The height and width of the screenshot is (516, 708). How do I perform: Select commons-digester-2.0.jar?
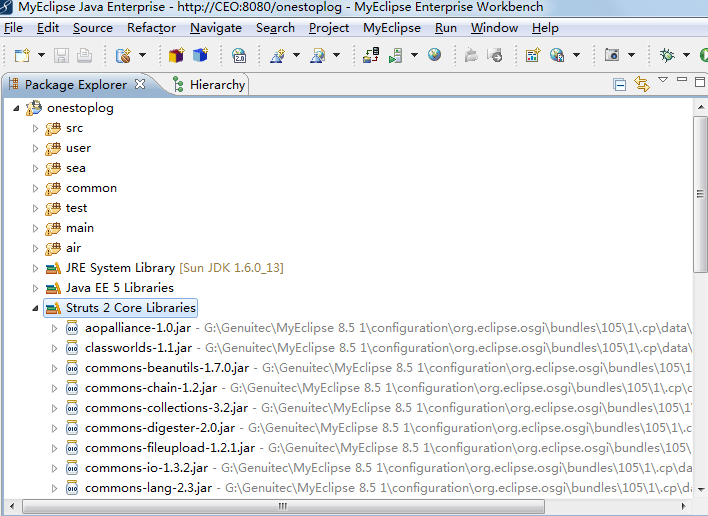[x=160, y=428]
